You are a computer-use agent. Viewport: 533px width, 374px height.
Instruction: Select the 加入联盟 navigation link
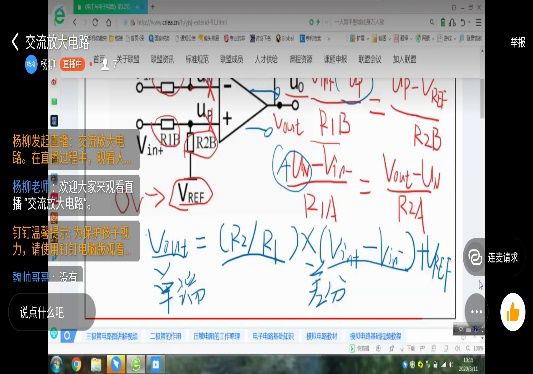point(405,59)
